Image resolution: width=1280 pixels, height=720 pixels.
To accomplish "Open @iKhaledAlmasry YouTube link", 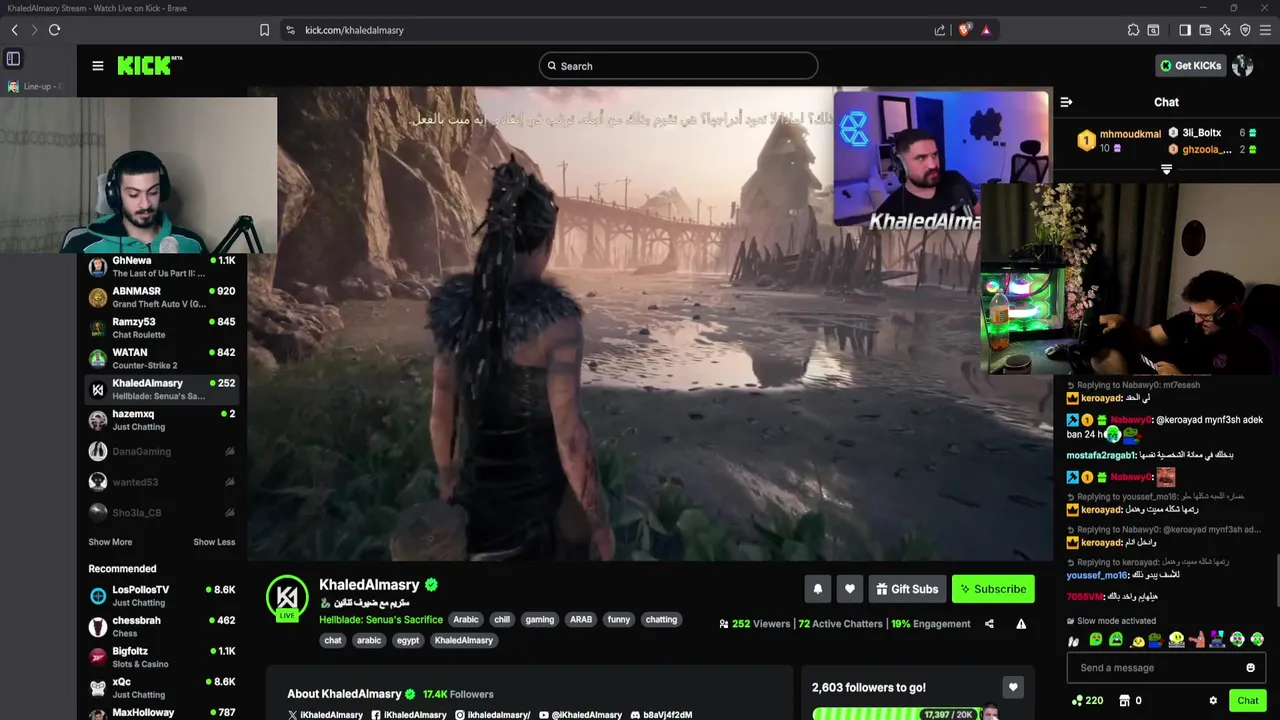I will point(580,715).
